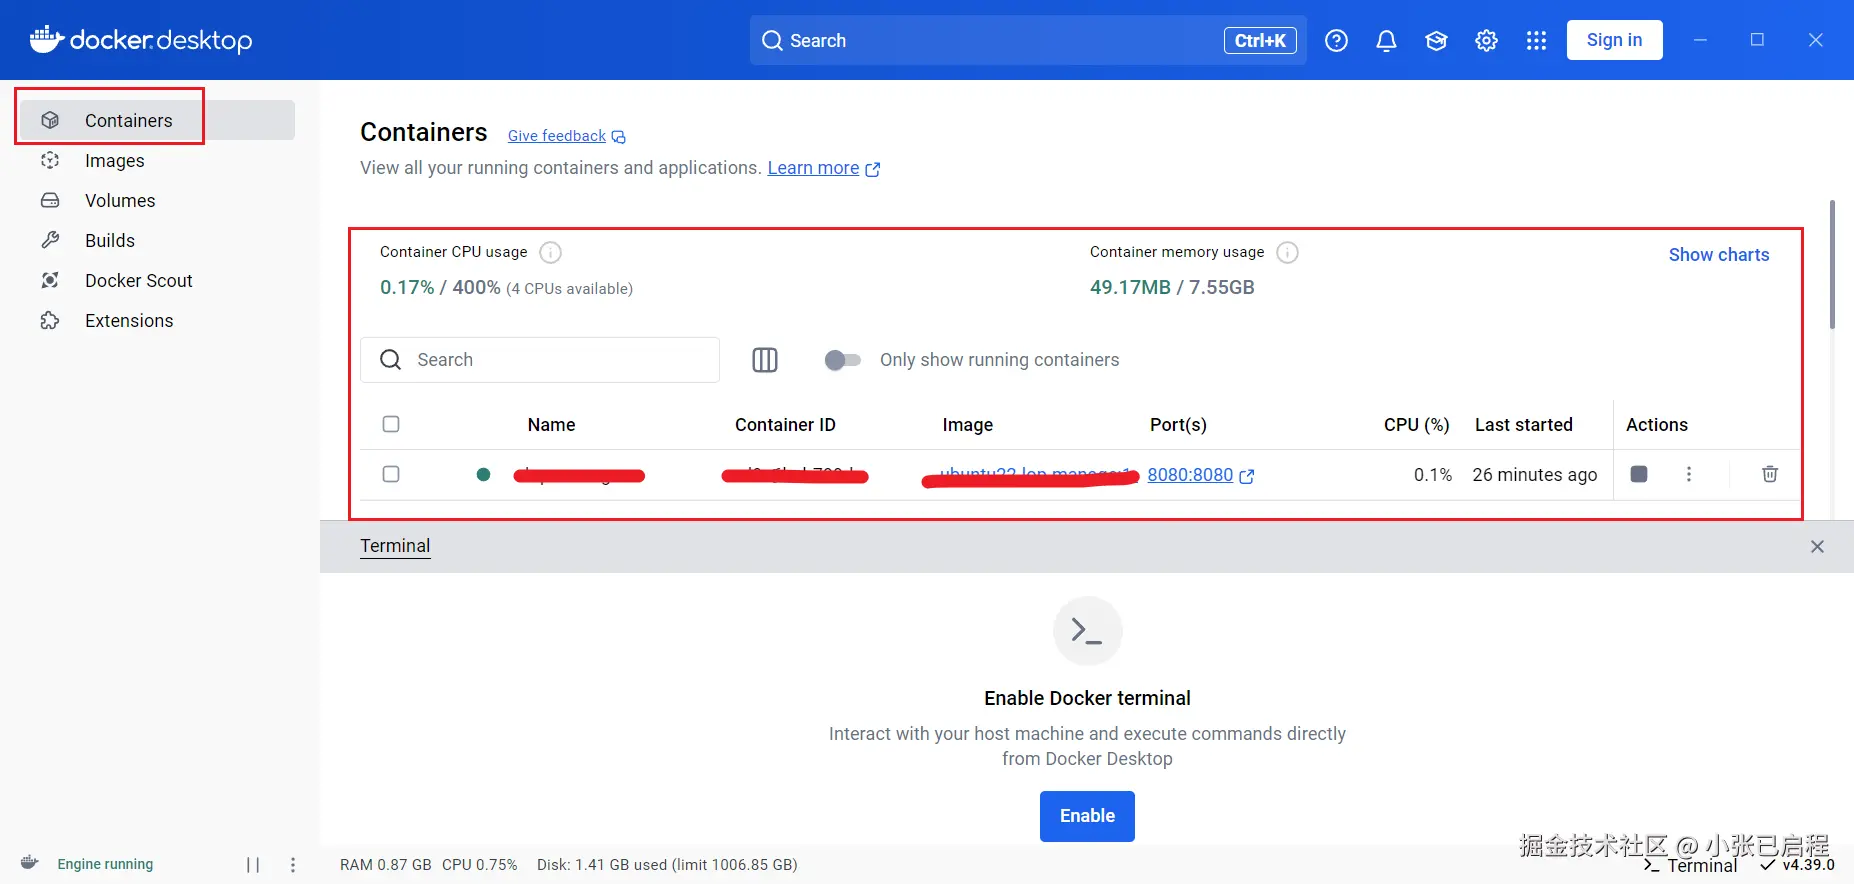
Task: Stop the running container
Action: tap(1639, 474)
